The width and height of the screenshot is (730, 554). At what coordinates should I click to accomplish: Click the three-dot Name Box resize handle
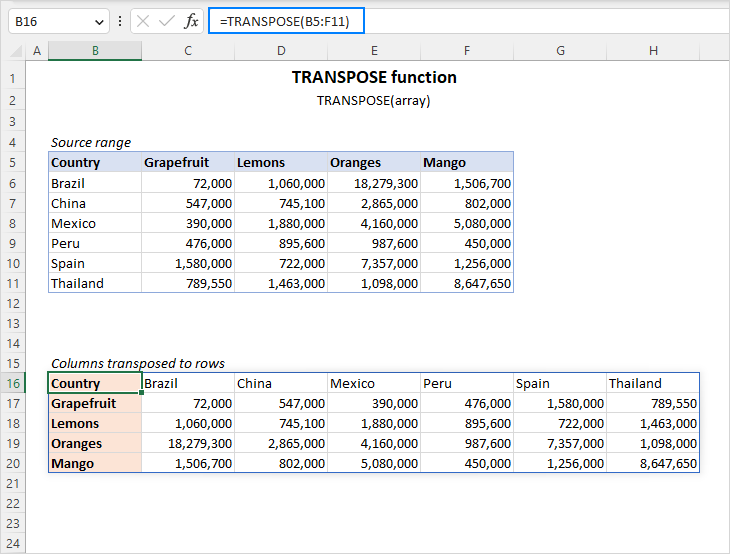click(x=120, y=21)
